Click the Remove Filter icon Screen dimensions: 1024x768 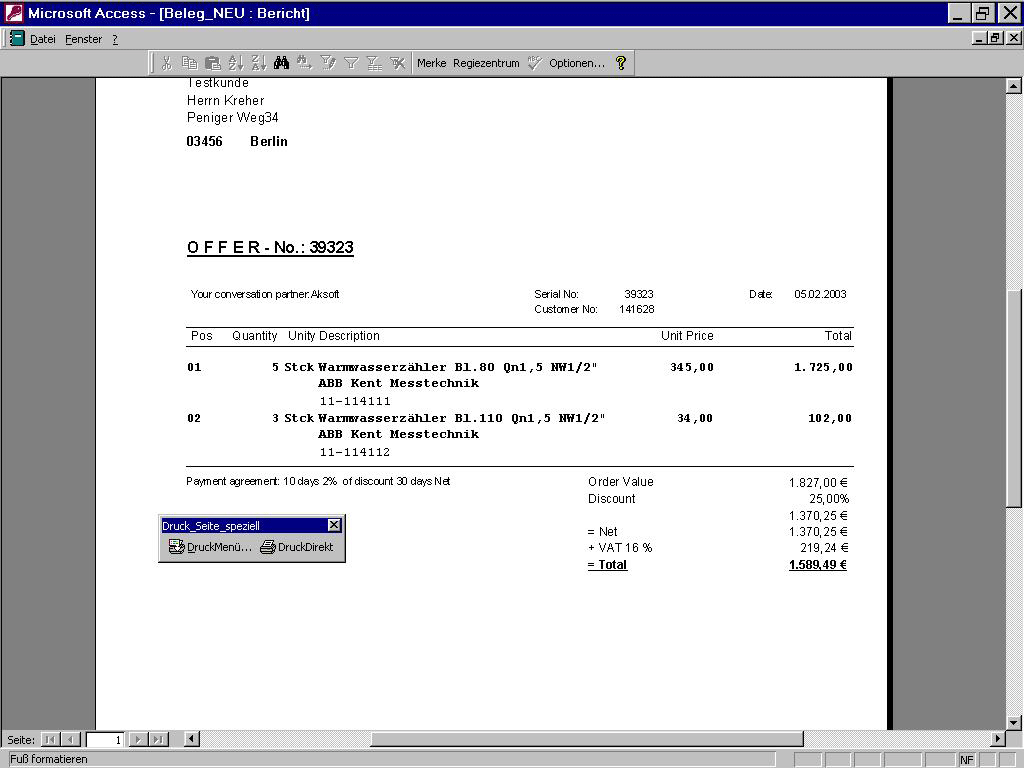pos(397,63)
